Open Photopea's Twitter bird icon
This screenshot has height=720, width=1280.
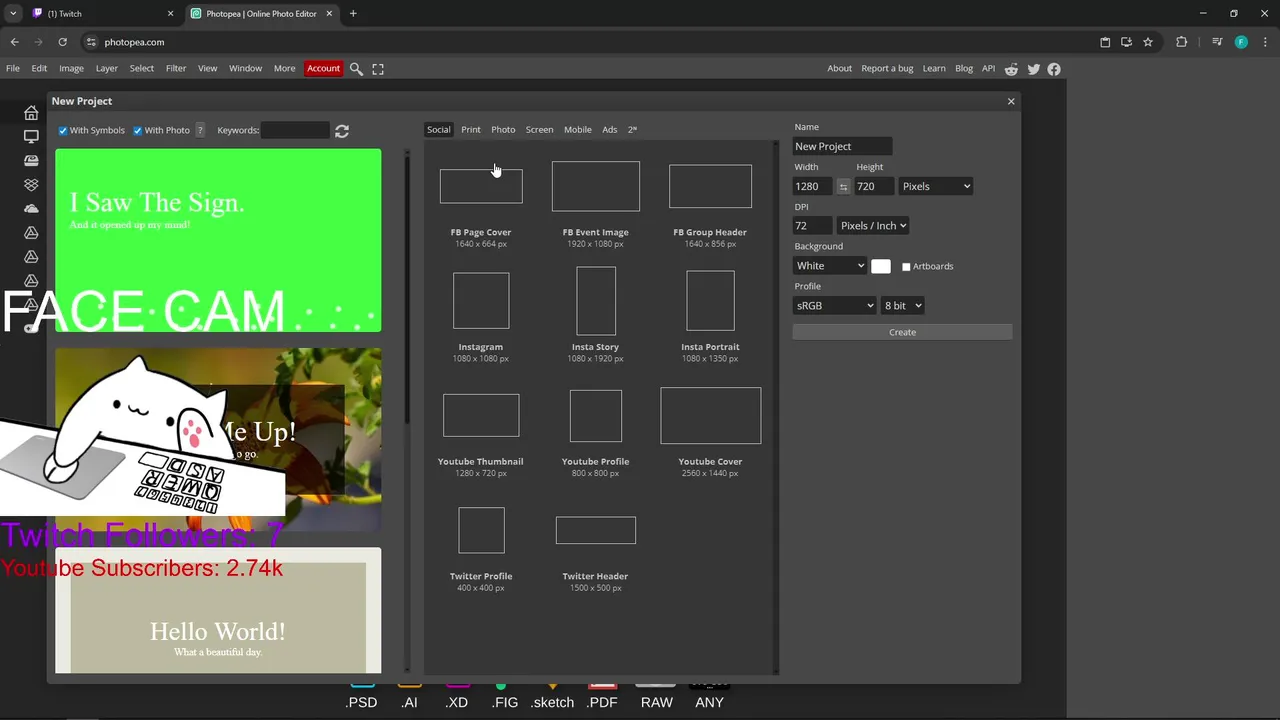1033,69
